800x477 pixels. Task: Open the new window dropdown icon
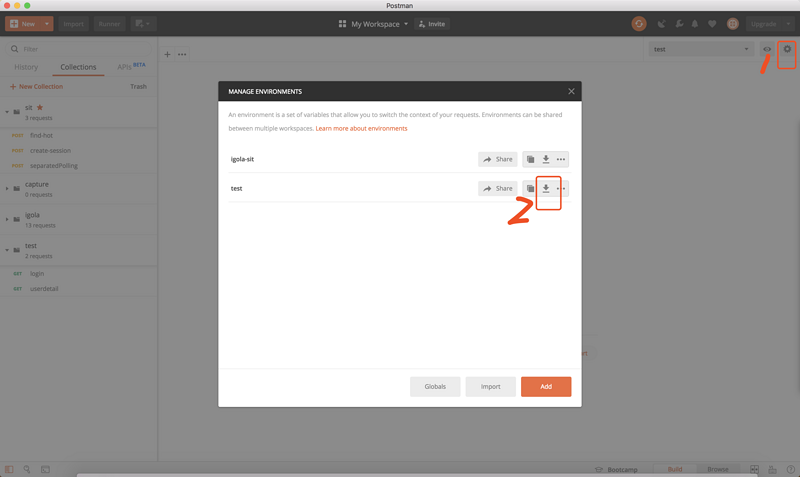tap(143, 23)
